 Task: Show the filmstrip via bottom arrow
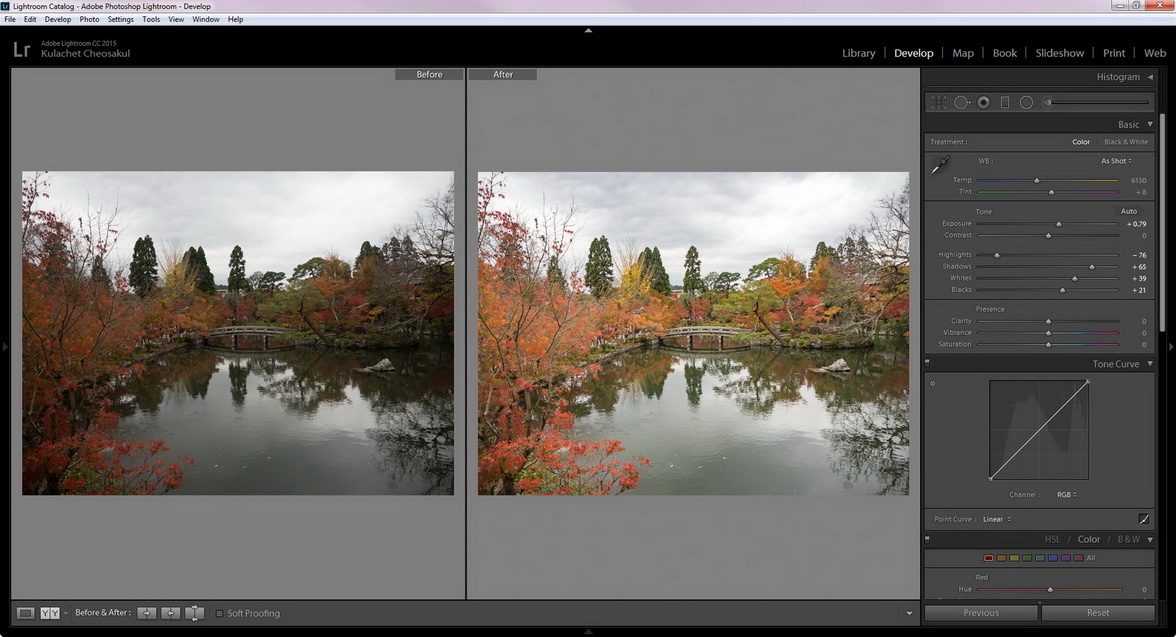(x=588, y=632)
